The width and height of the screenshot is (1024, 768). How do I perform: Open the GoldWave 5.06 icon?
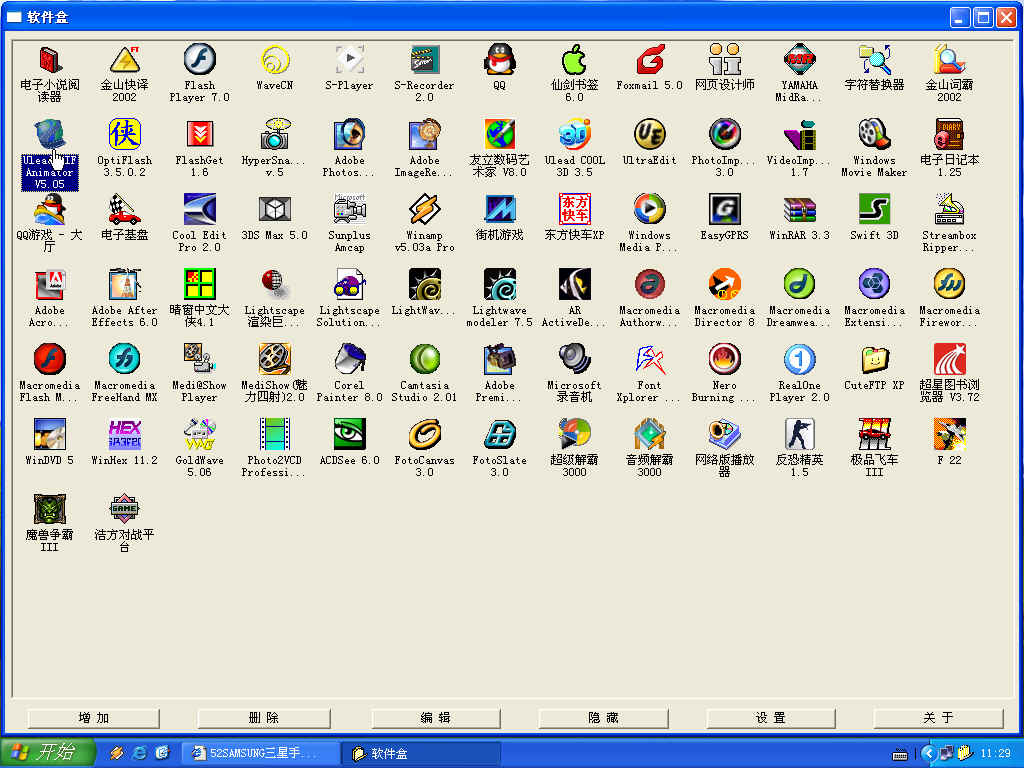click(x=199, y=435)
